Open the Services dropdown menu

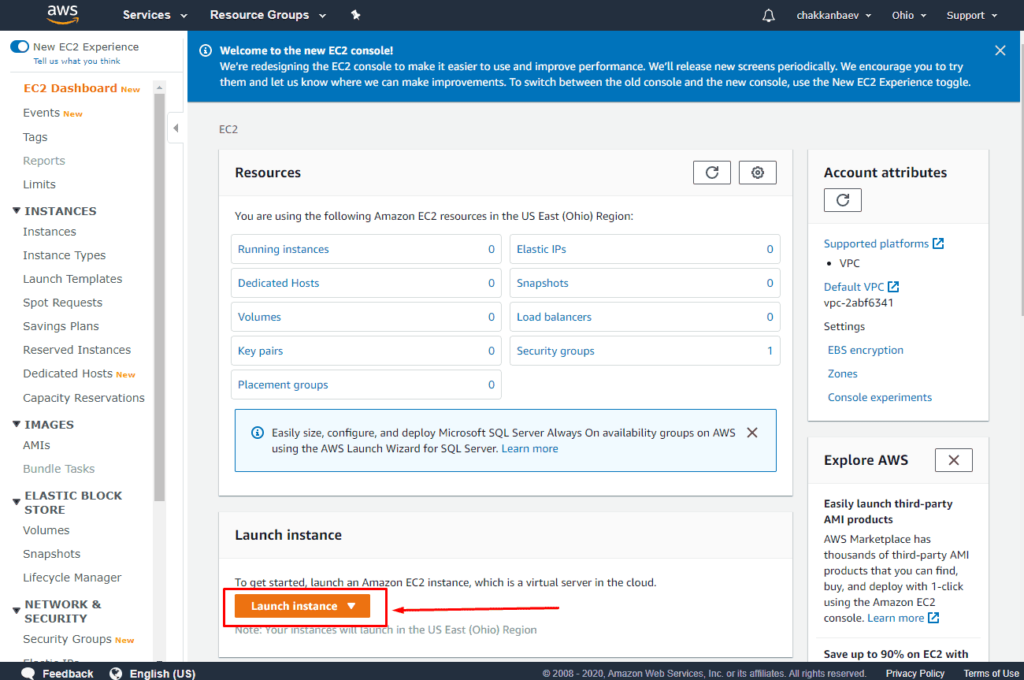click(155, 15)
